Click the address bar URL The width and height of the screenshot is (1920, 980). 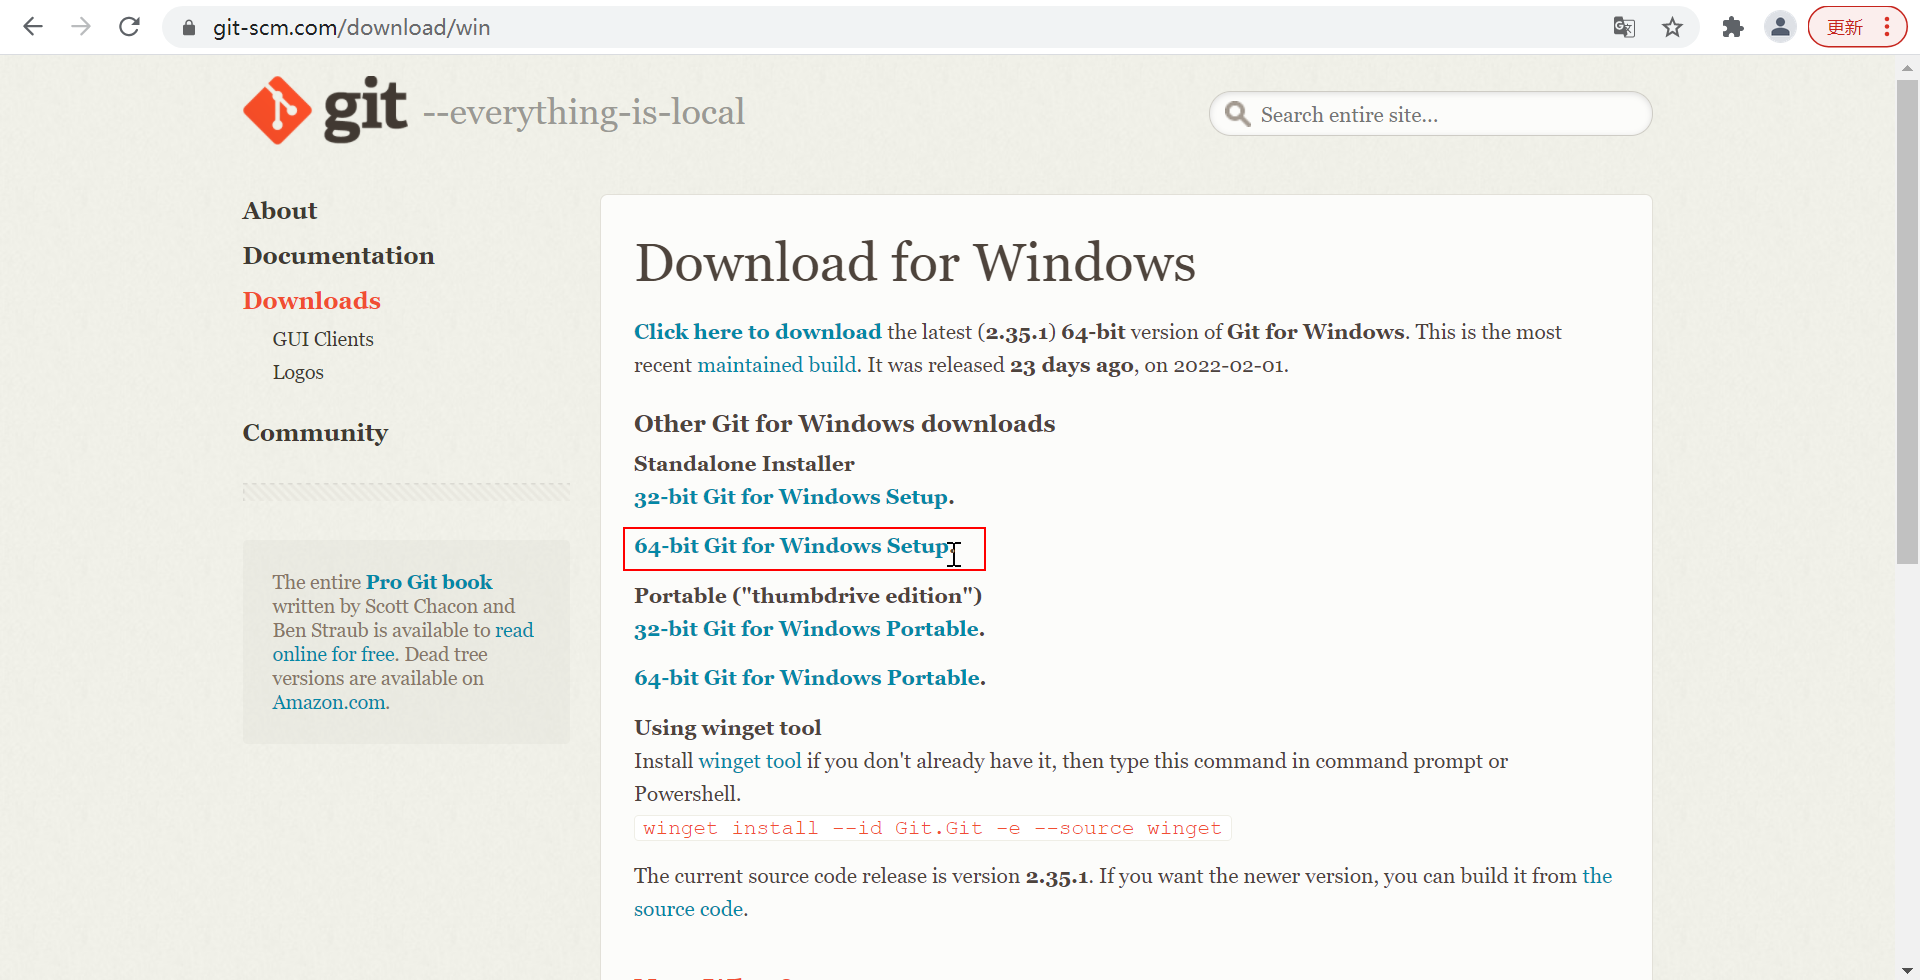tap(351, 28)
